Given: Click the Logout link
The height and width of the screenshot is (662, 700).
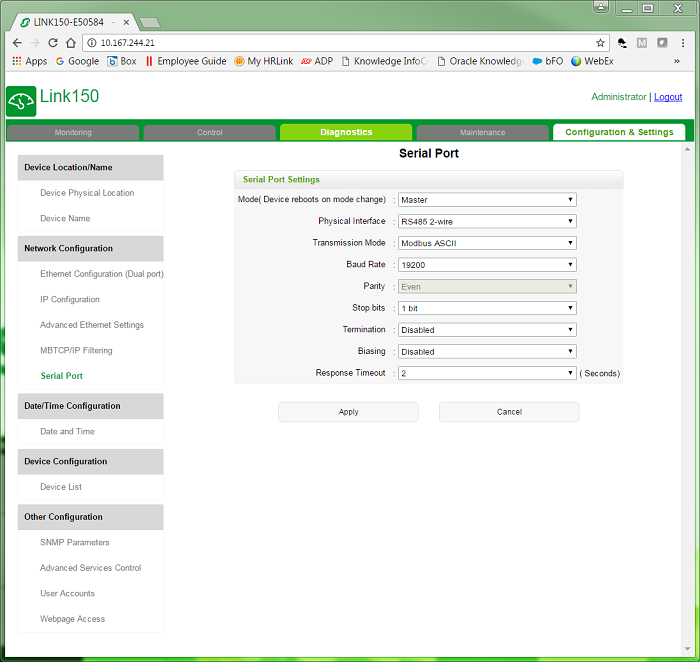Looking at the screenshot, I should 668,97.
